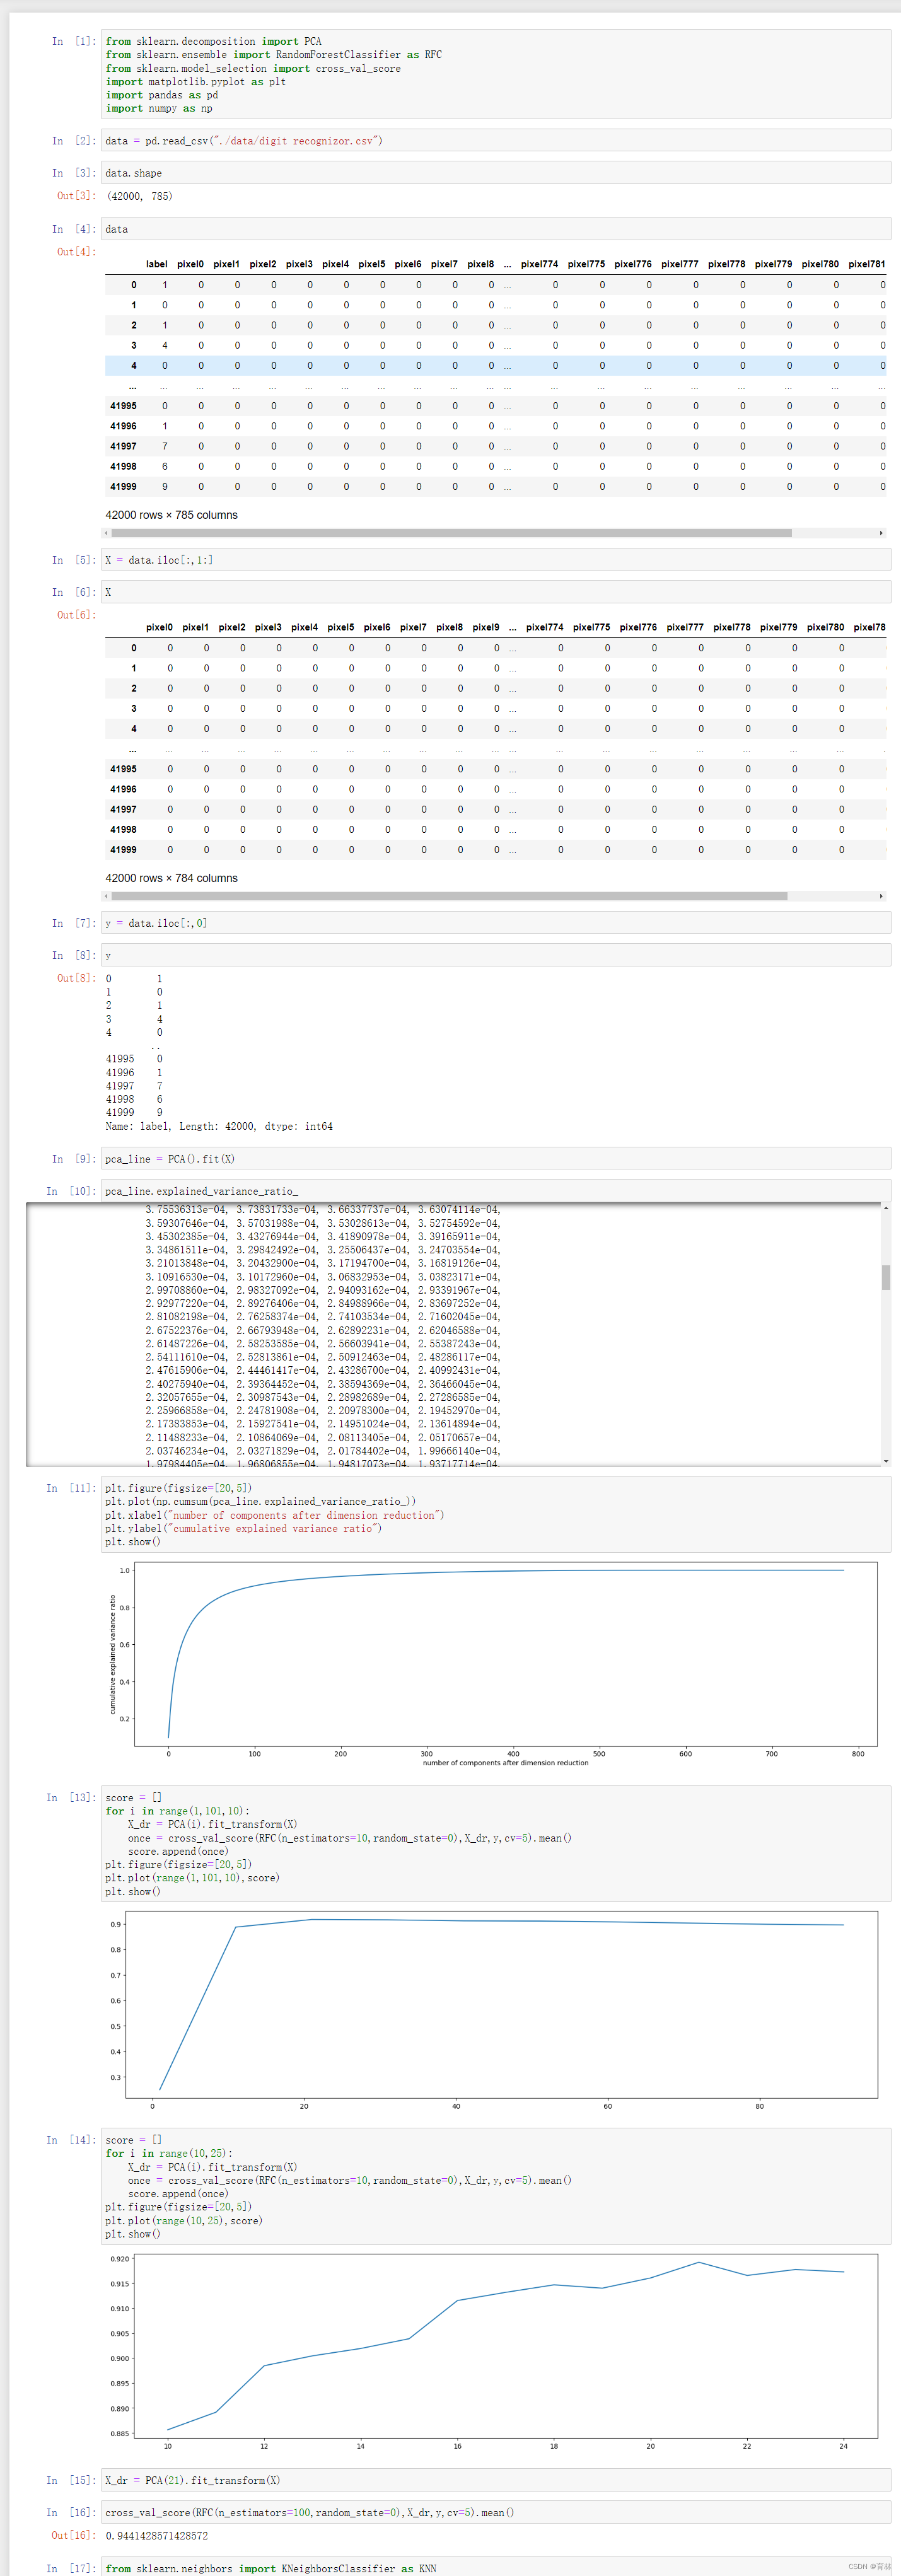Screen dimensions: 901x2576
Task: Click the horizontal scrollbar thumb under Out[4] table
Action: (x=451, y=533)
